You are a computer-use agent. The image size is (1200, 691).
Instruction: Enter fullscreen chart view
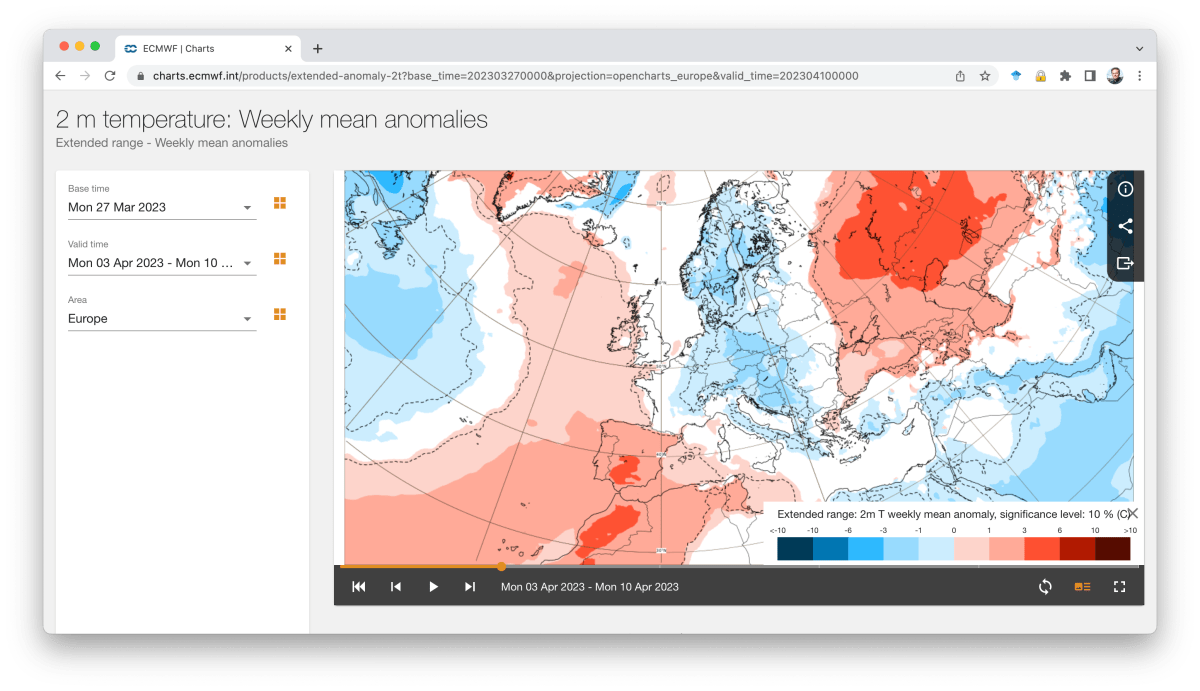(x=1119, y=587)
